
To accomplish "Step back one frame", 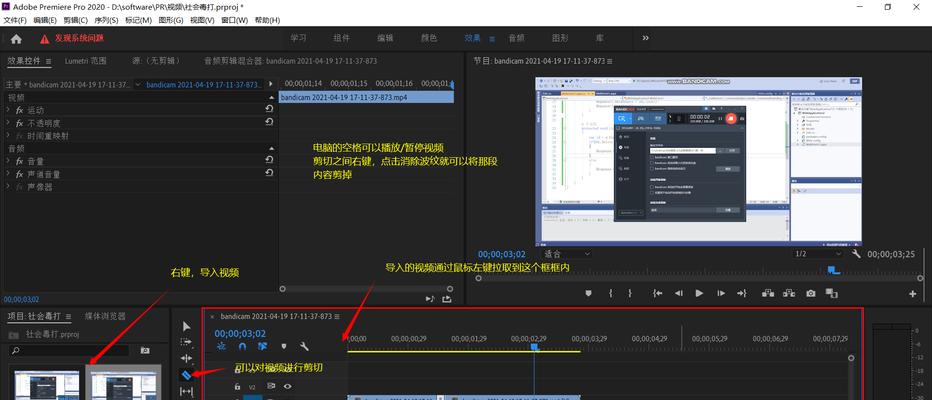I will [x=679, y=293].
